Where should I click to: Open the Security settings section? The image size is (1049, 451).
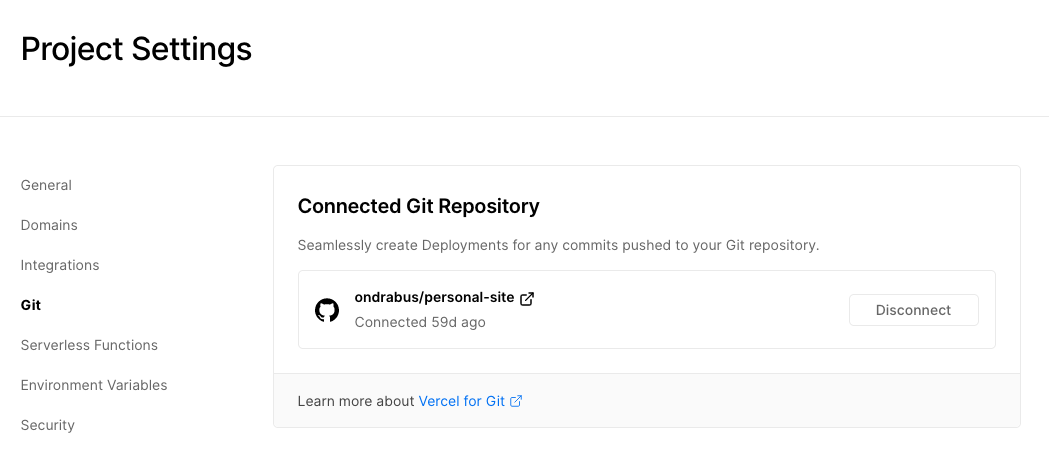click(48, 425)
